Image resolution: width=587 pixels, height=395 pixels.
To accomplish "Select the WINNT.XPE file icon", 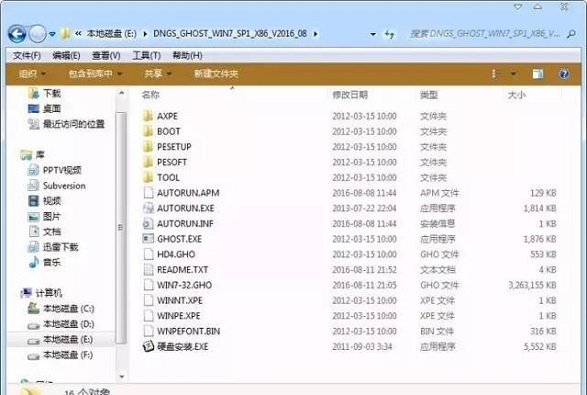I will pyautogui.click(x=149, y=300).
